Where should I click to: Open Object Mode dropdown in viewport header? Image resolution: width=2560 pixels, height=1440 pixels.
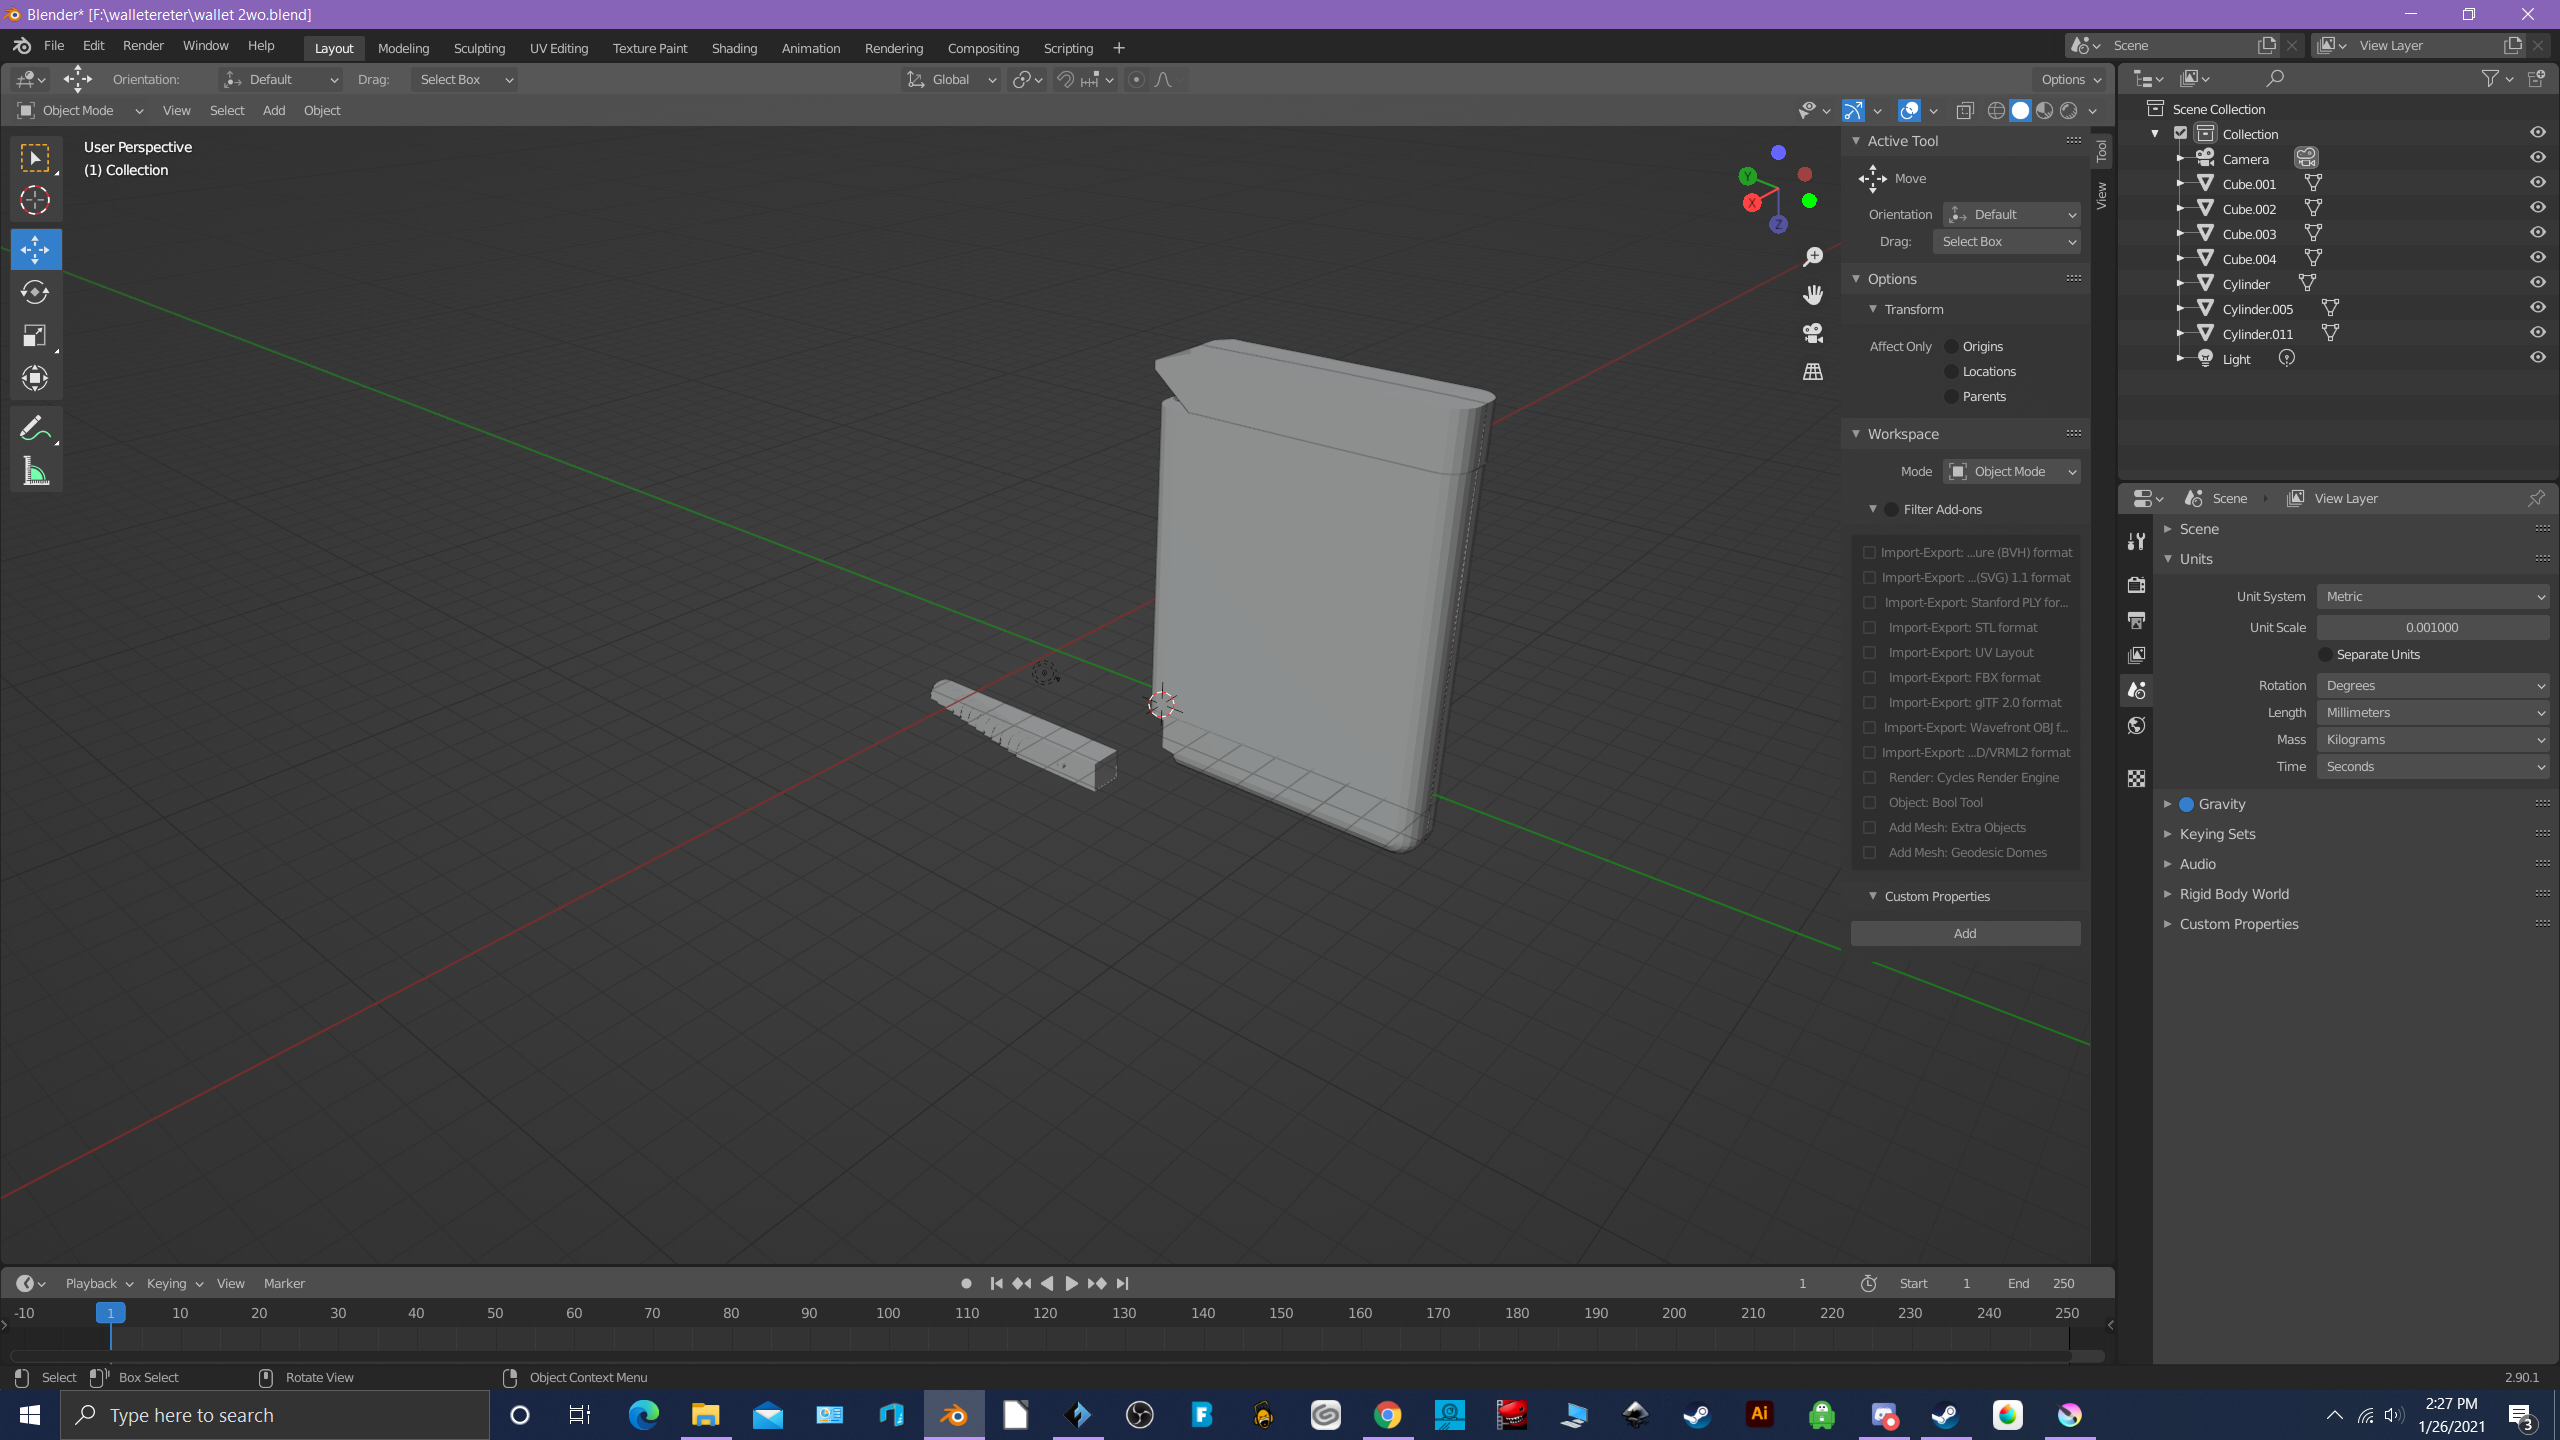[x=80, y=110]
